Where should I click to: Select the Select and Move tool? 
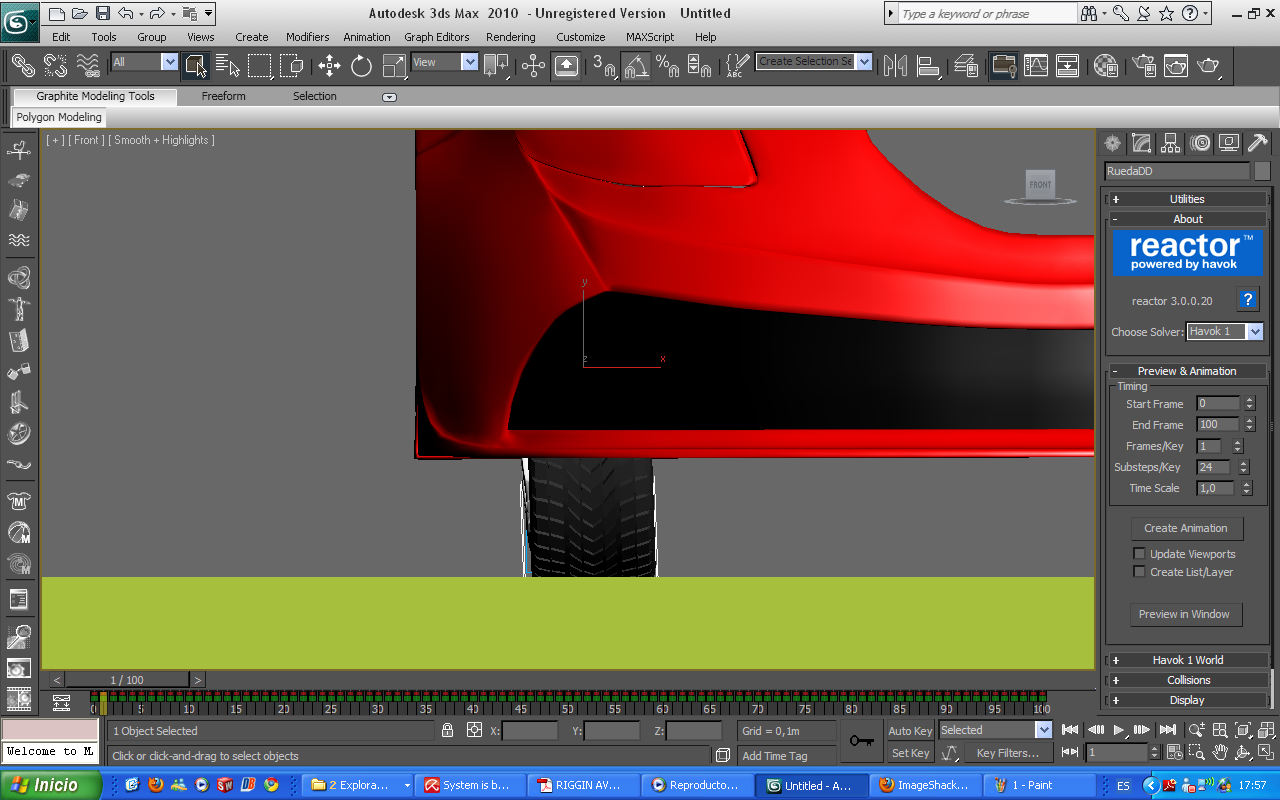point(329,66)
